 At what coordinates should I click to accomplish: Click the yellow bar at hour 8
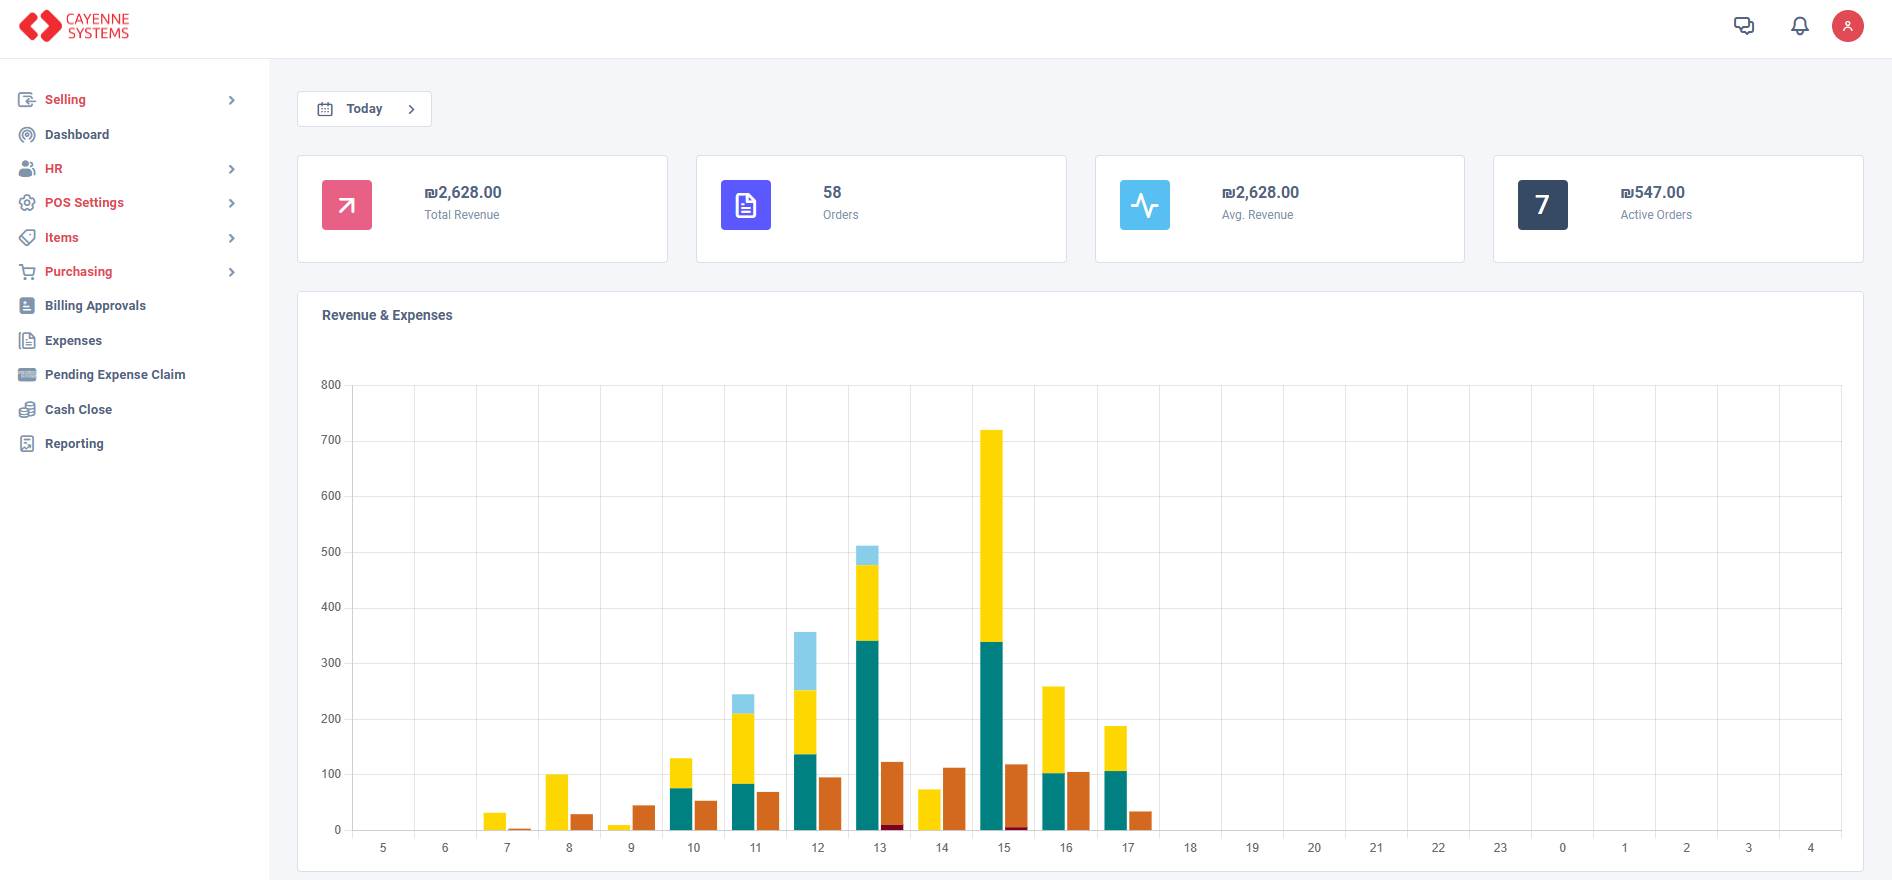(x=557, y=802)
